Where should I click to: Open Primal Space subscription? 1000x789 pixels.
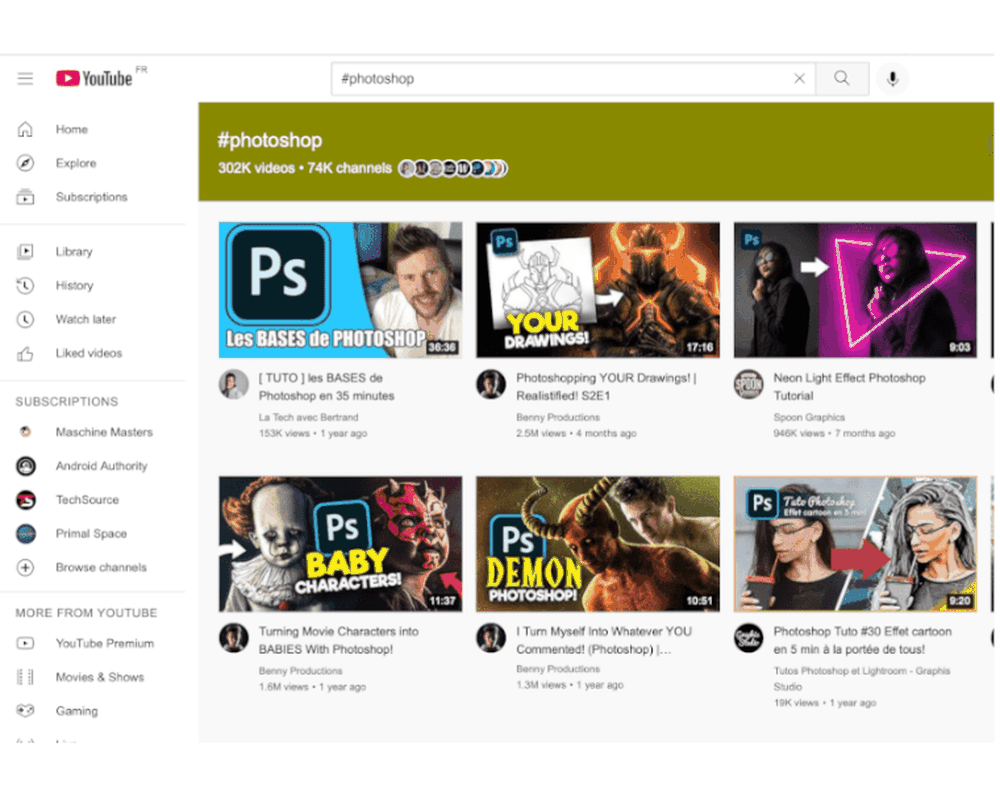[93, 534]
